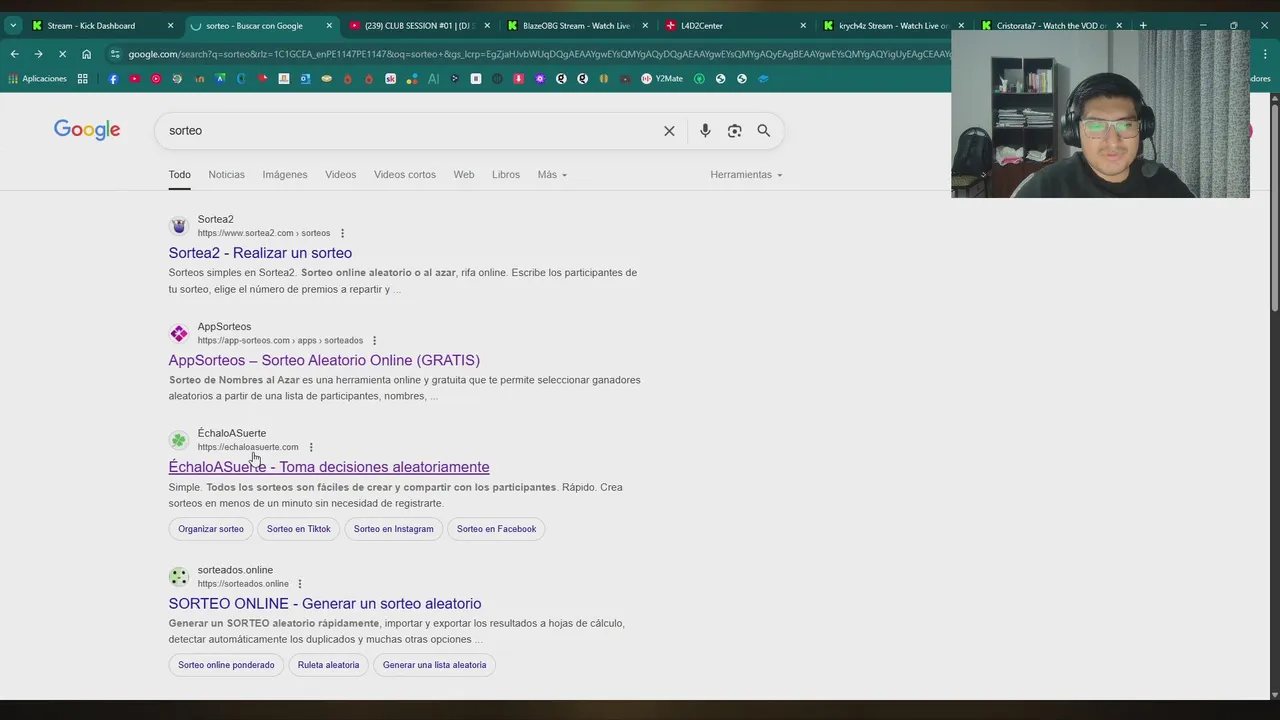Viewport: 1280px width, 720px height.
Task: Expand the Más filter dropdown
Action: [552, 175]
